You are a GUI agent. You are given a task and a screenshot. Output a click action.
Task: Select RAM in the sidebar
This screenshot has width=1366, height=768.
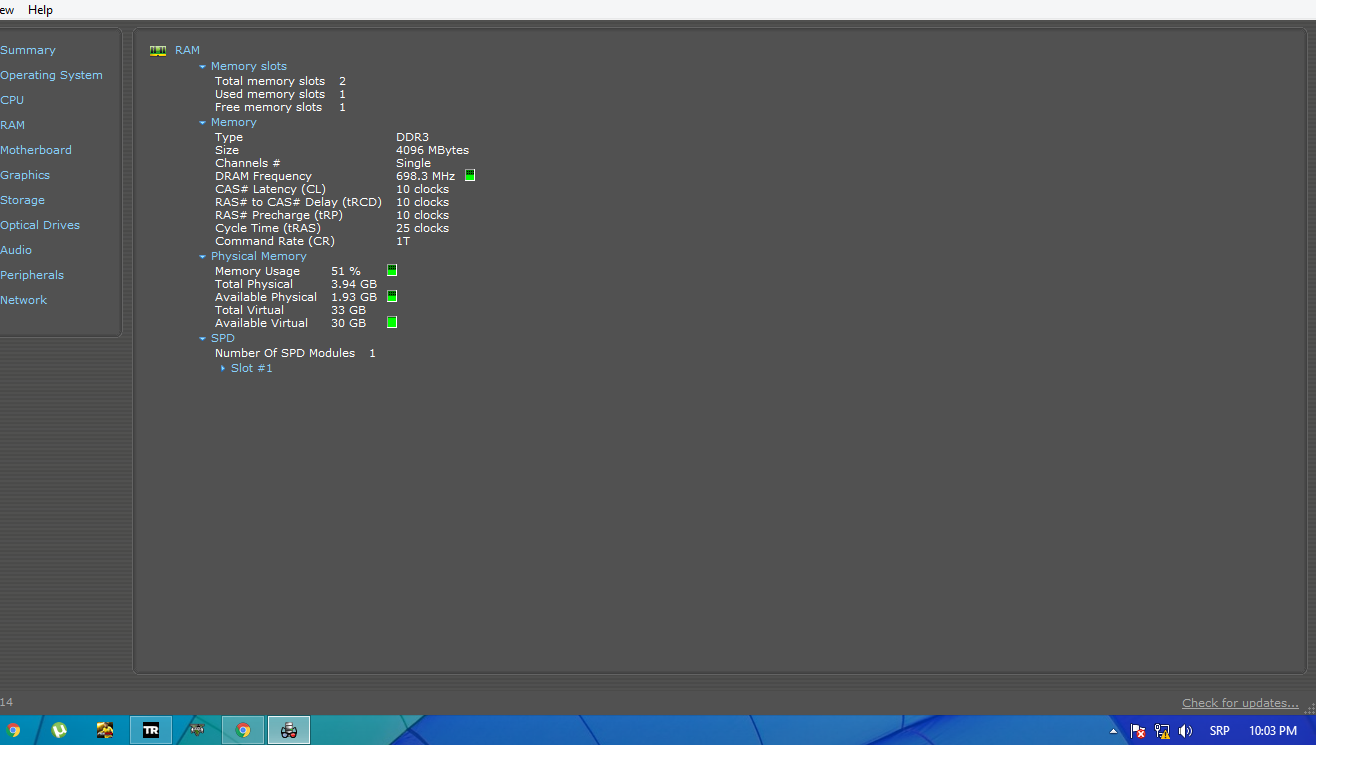[13, 125]
